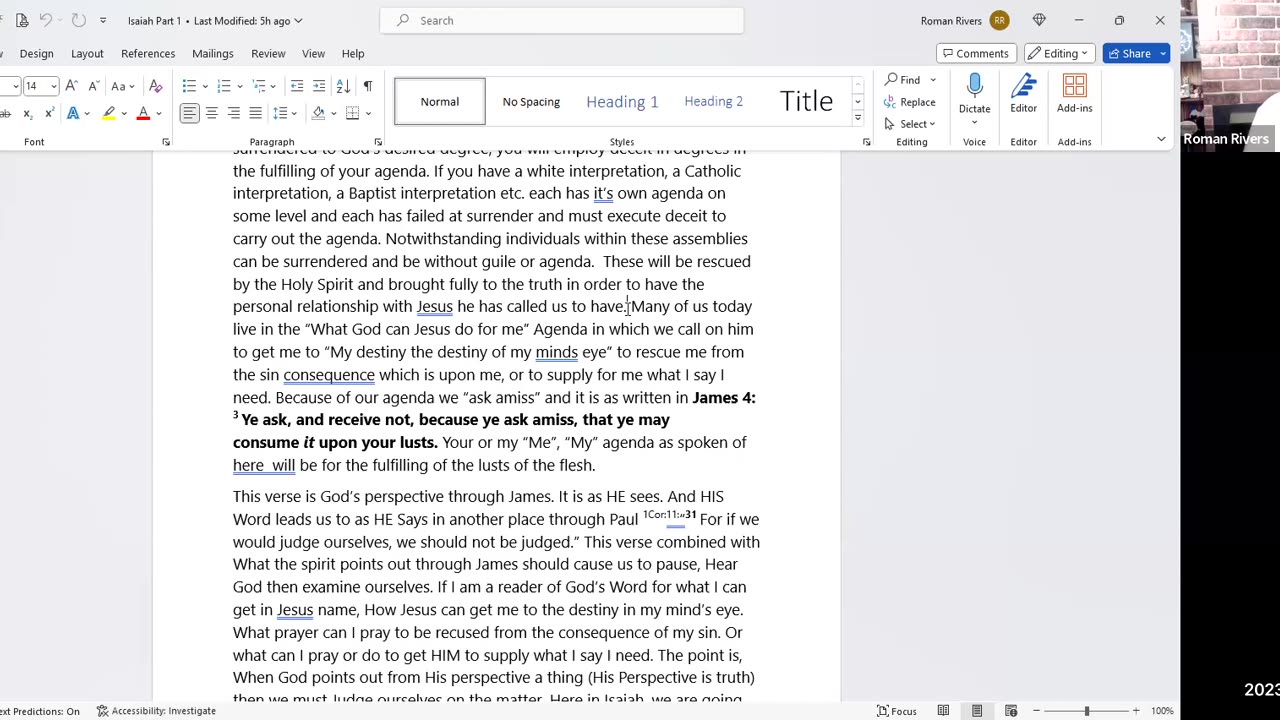Viewport: 1280px width, 720px height.
Task: Apply Heading 1 style
Action: point(622,101)
